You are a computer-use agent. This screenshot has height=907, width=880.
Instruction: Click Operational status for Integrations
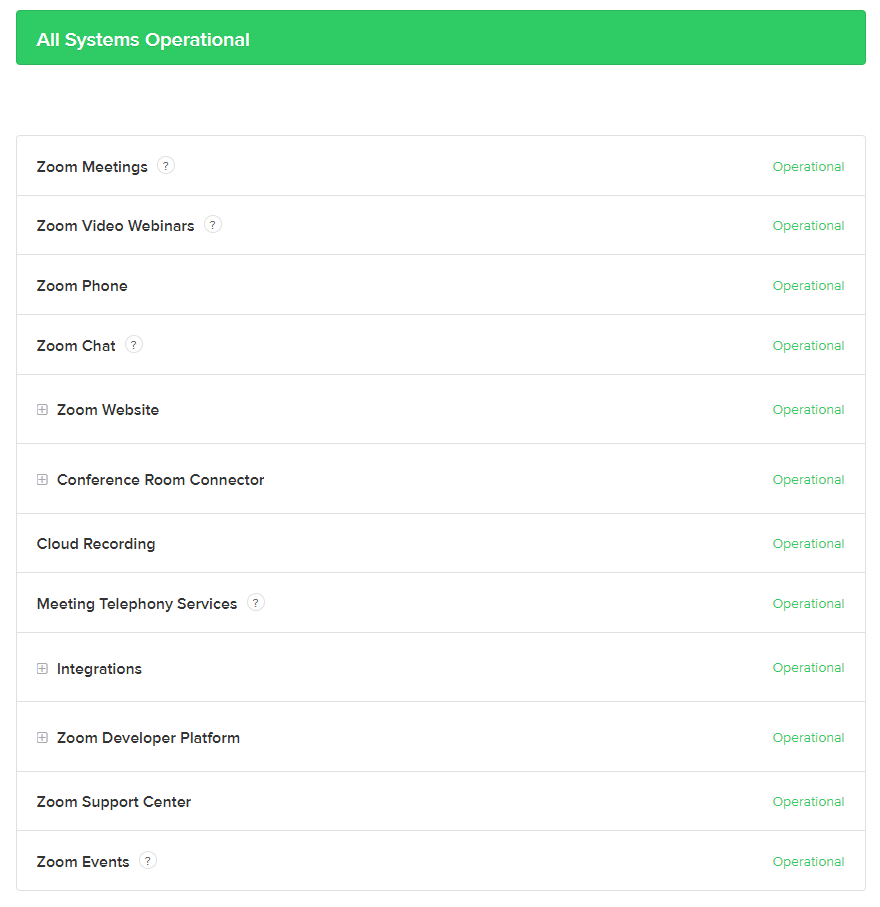coord(808,668)
